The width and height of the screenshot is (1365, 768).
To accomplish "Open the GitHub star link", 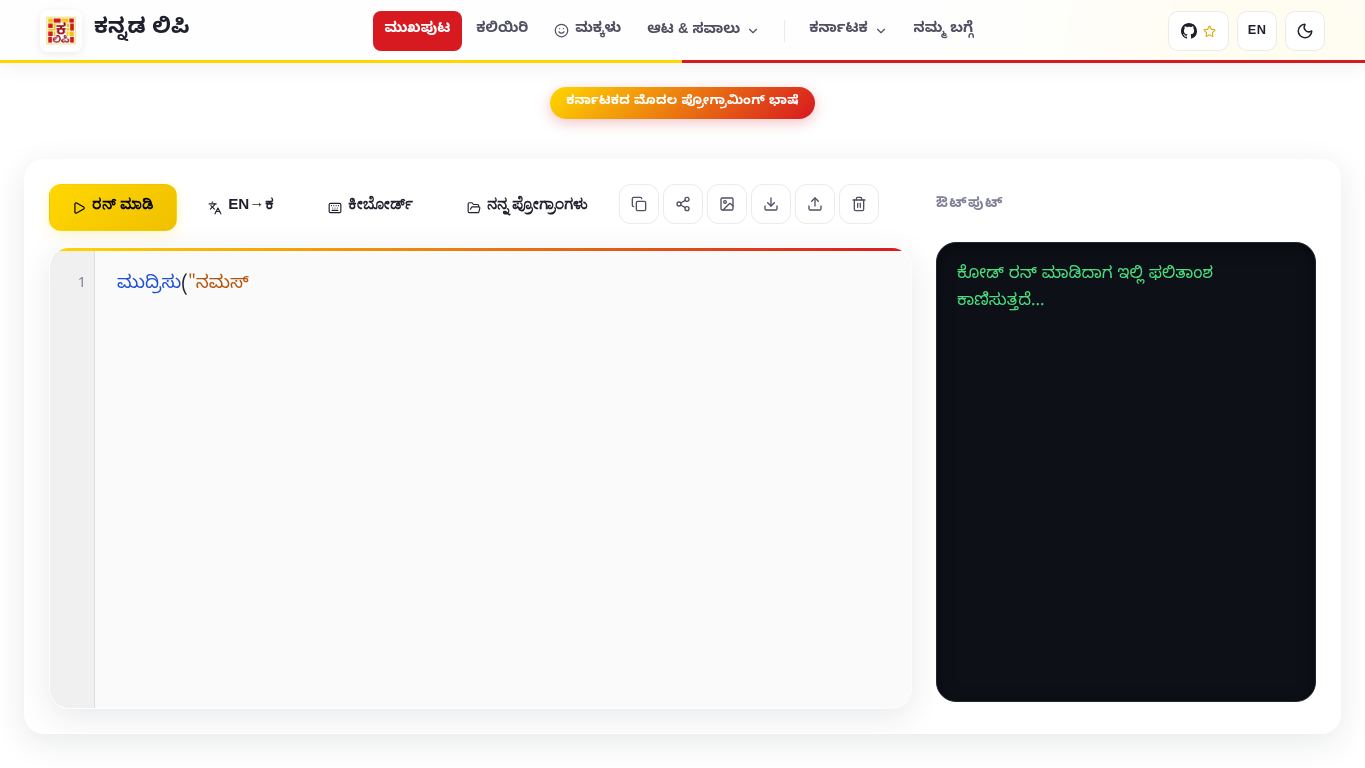I will (1198, 31).
